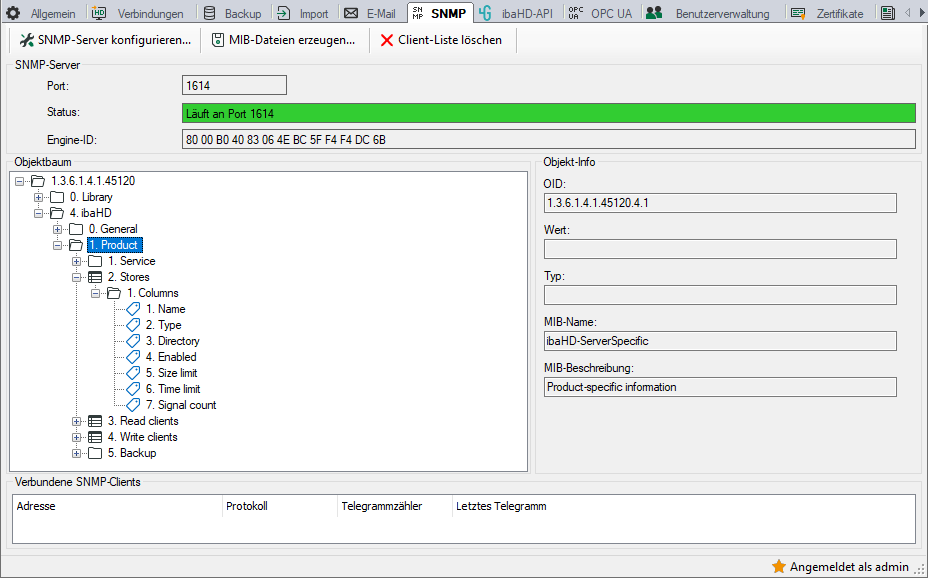Click the table icon of 3. Read clients
The width and height of the screenshot is (928, 578).
(95, 421)
